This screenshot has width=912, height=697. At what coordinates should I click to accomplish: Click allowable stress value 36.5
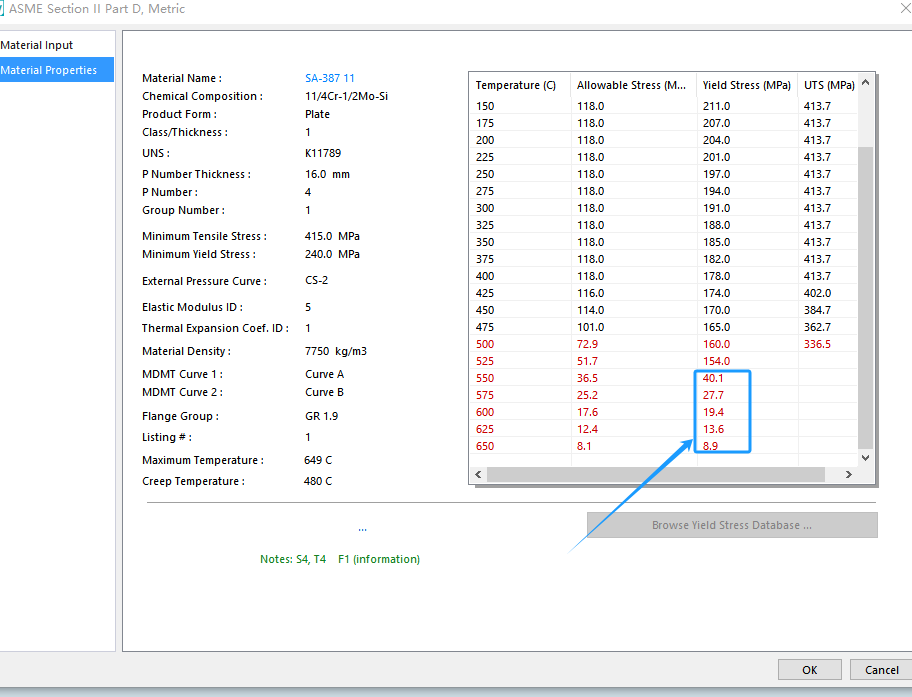click(587, 378)
